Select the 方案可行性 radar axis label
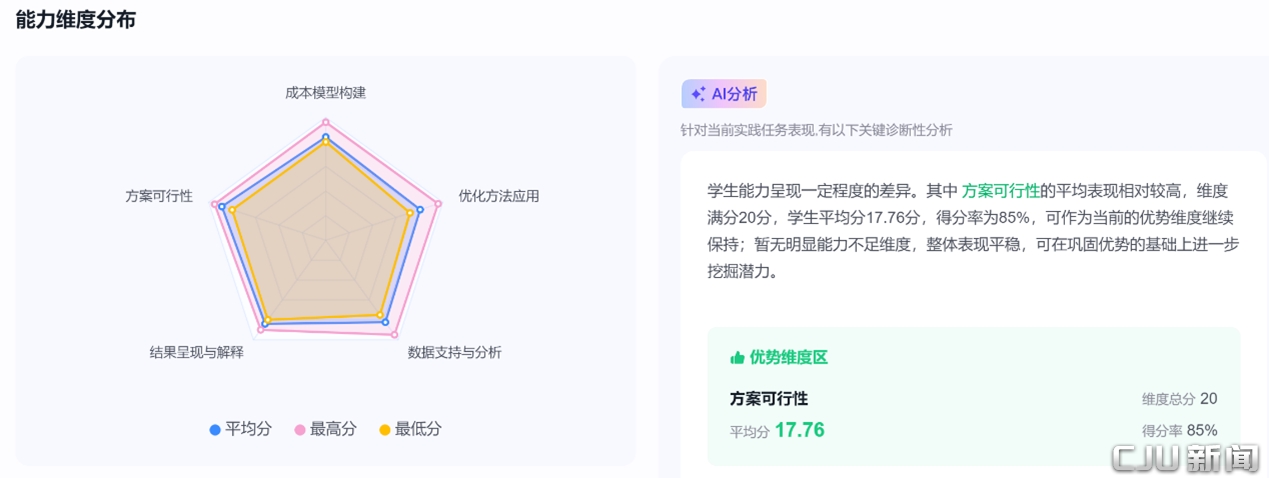The height and width of the screenshot is (478, 1269). (159, 196)
